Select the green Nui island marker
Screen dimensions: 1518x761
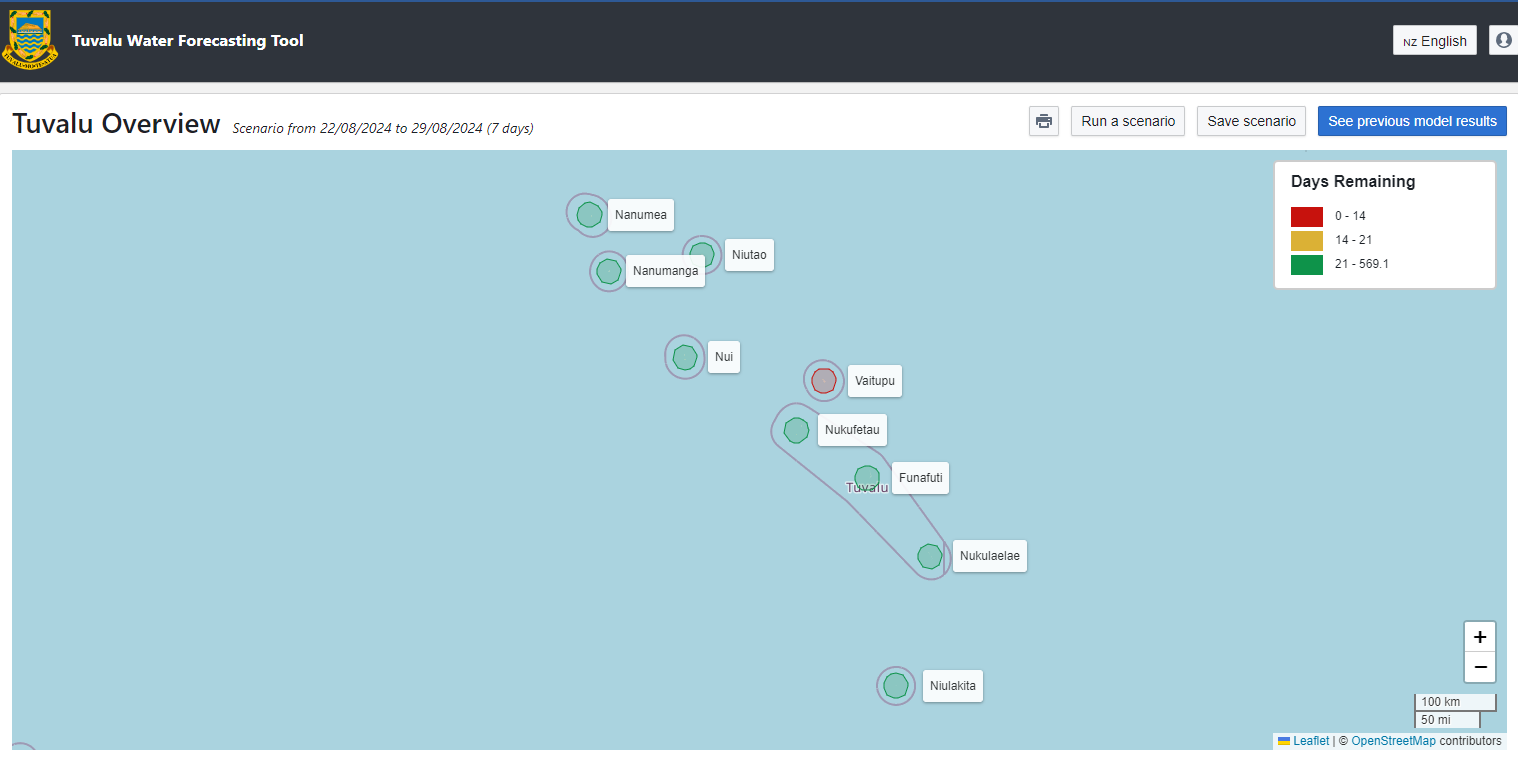[x=684, y=357]
